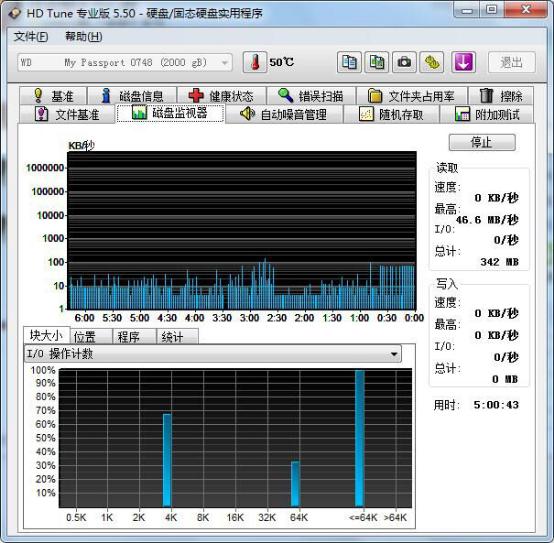554x543 pixels.
Task: Open the 自动噪音管理 tab
Action: 283,114
